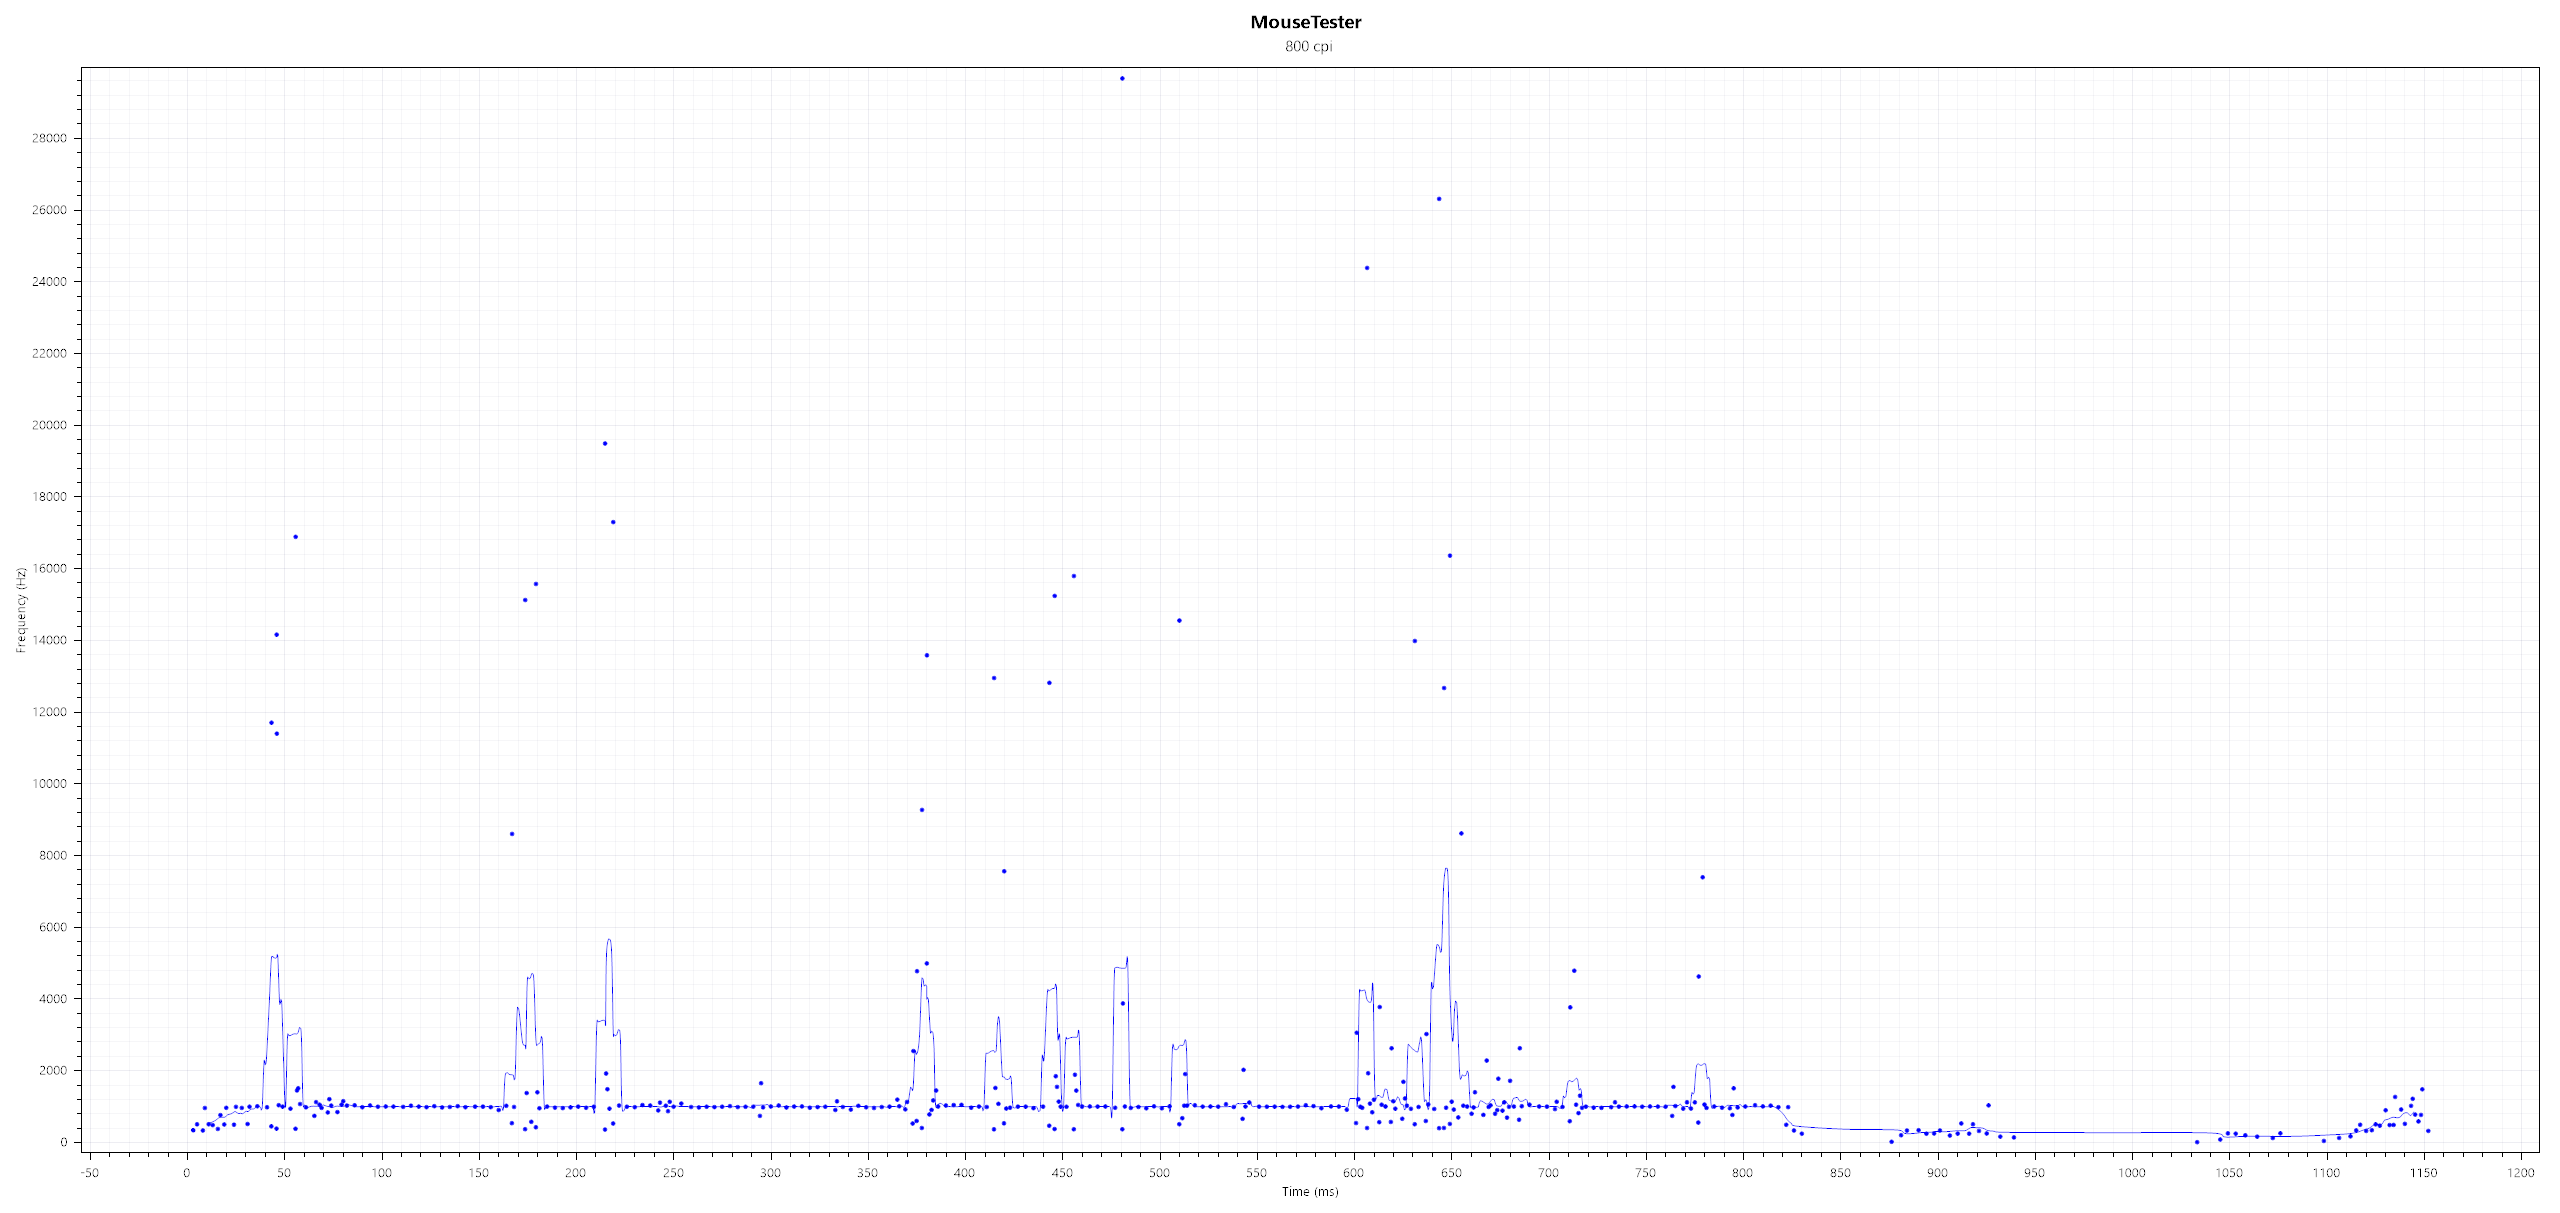This screenshot has height=1213, width=2560.
Task: Select the topmost outlier point near 29700 Hz
Action: click(1122, 78)
